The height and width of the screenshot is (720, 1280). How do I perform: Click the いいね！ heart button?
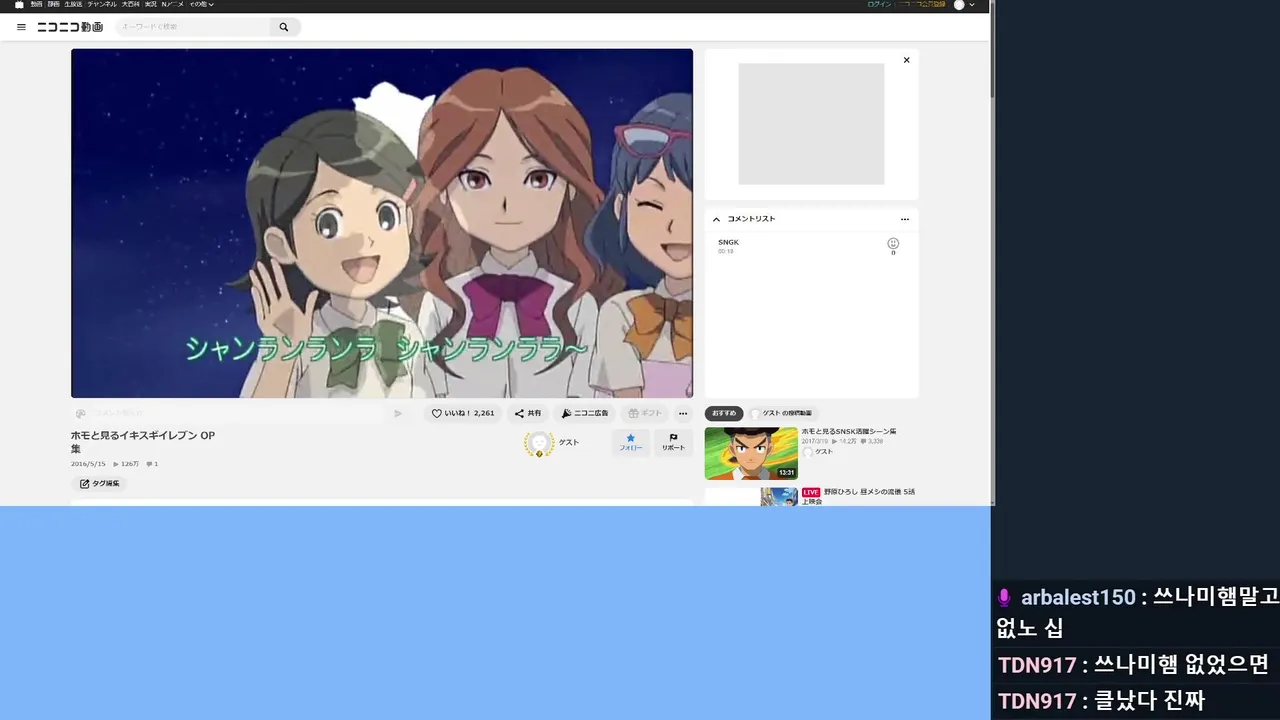point(463,413)
